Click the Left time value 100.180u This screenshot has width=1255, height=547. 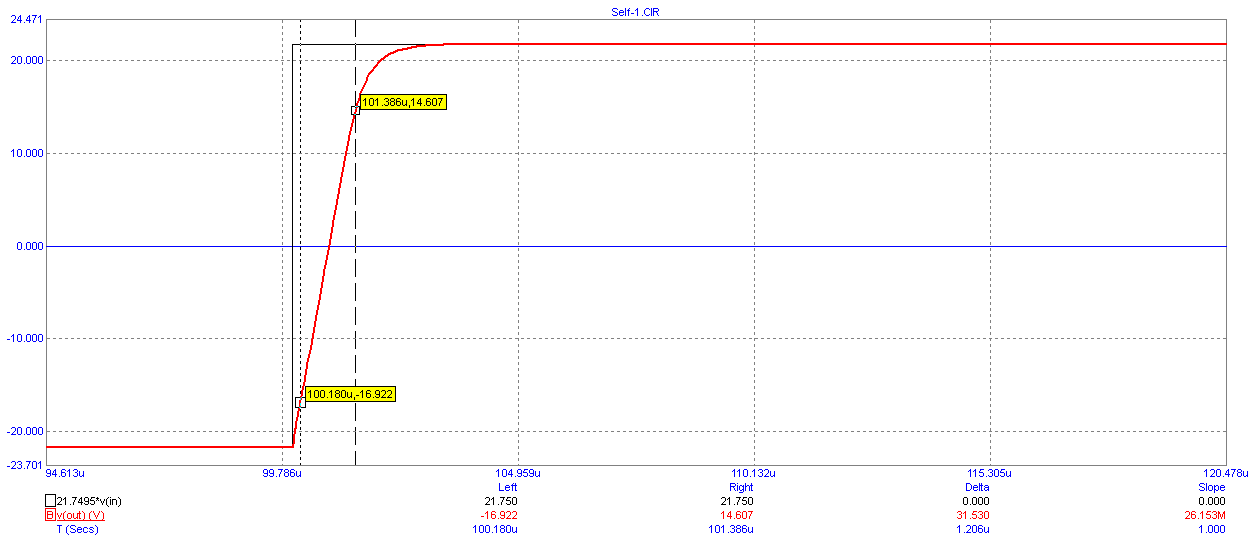497,529
